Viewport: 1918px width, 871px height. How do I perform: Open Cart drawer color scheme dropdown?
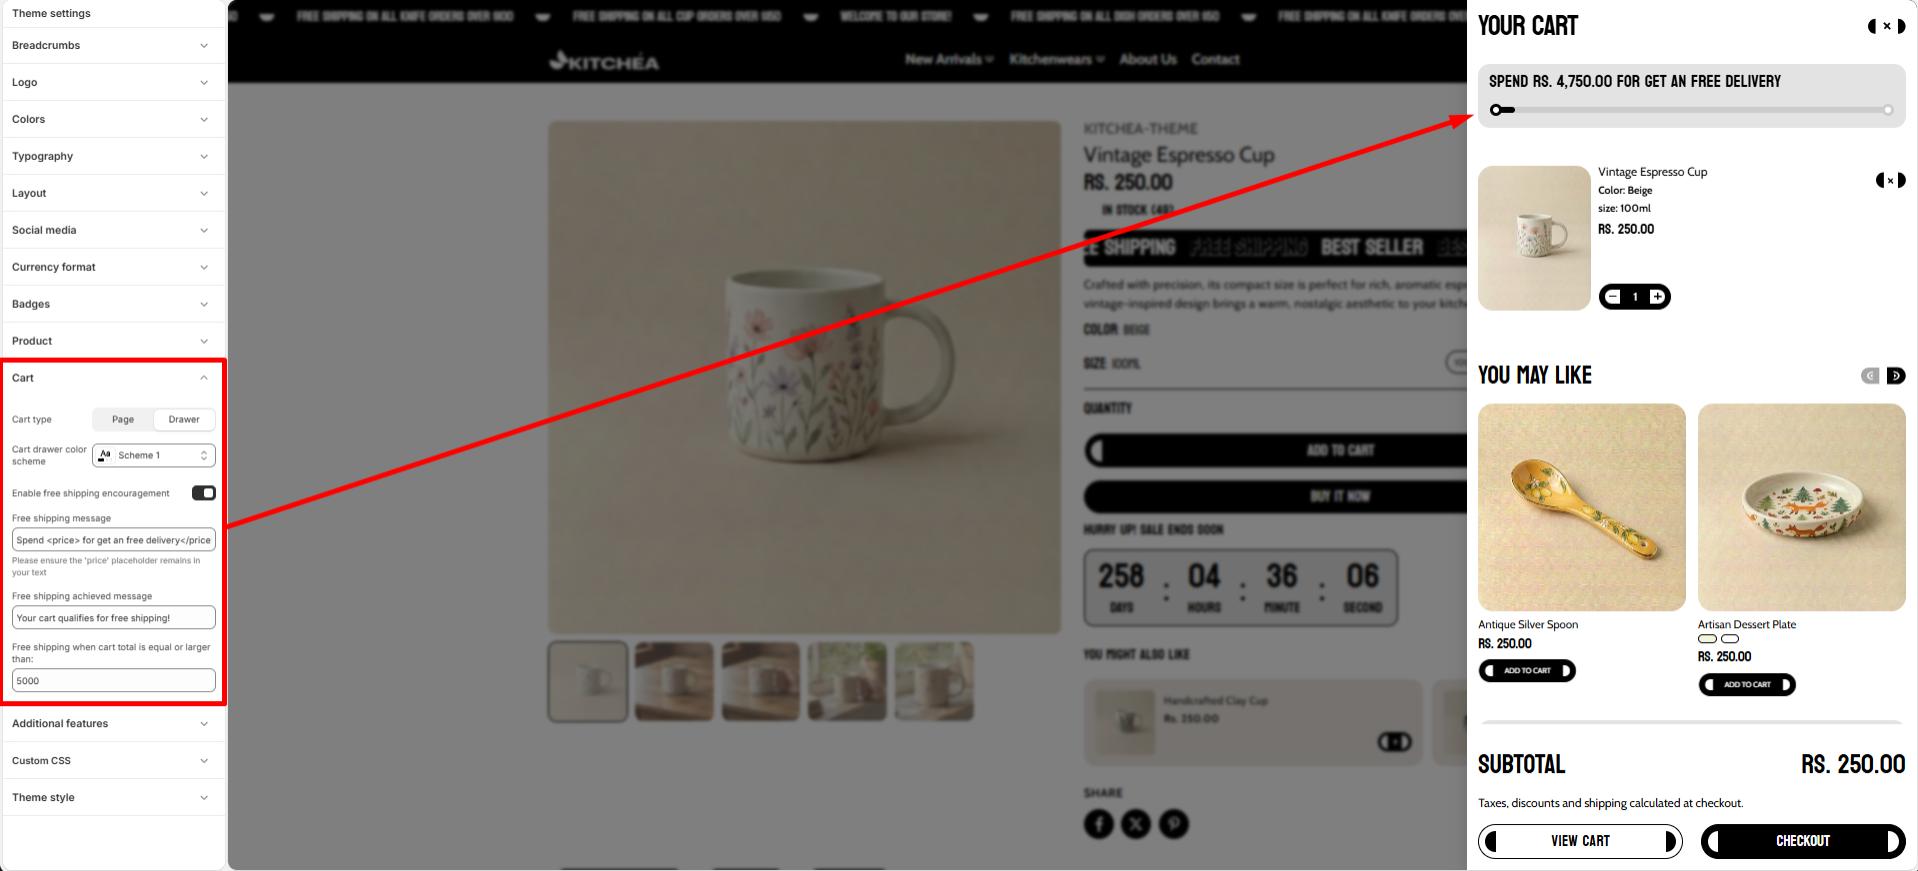pos(154,455)
